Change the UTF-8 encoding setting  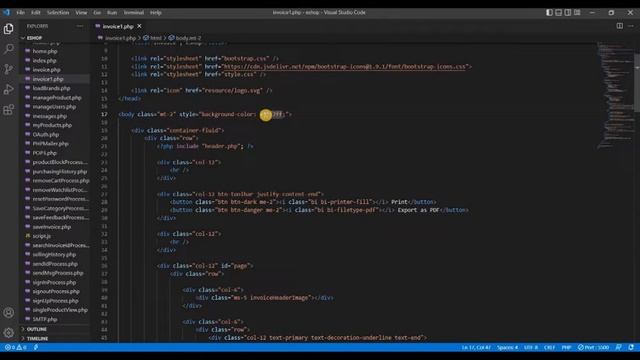coord(531,347)
